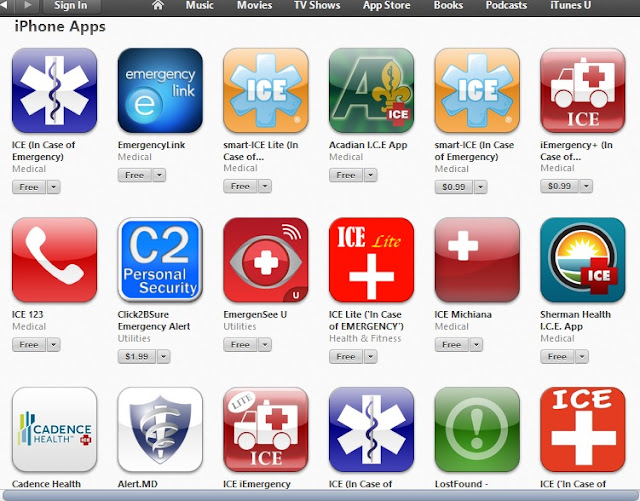Open the Cadence Health app icon
This screenshot has height=501, width=640.
click(x=54, y=430)
